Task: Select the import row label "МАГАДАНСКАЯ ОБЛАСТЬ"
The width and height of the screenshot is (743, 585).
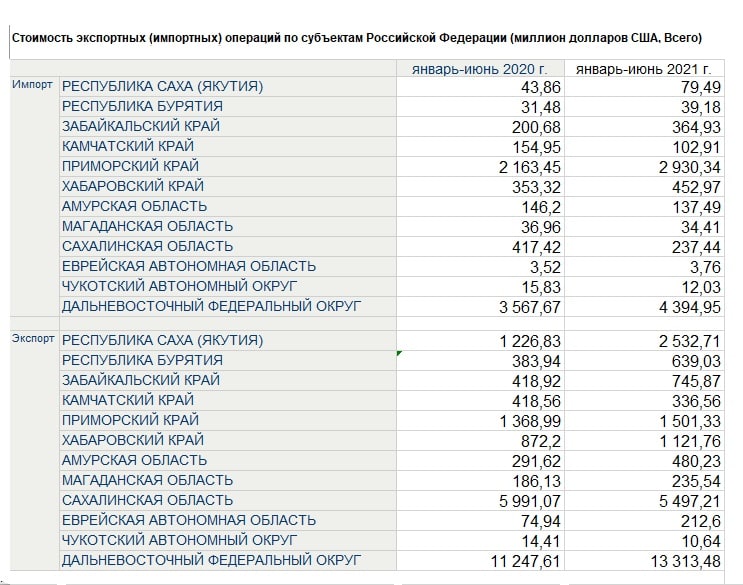Action: [147, 226]
